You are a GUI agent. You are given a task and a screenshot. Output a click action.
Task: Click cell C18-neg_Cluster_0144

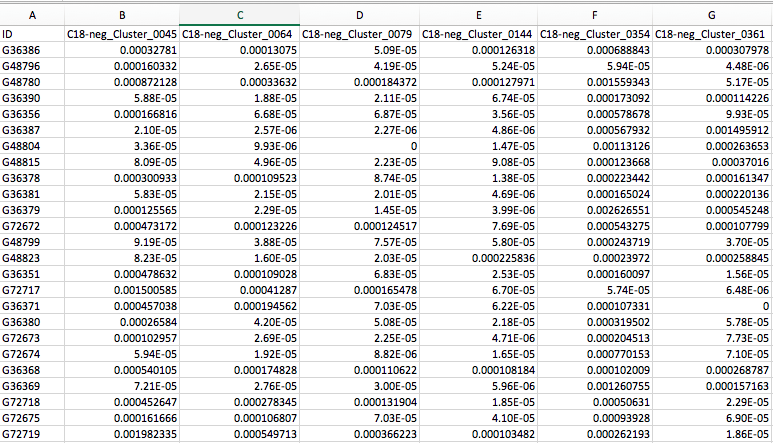click(478, 34)
